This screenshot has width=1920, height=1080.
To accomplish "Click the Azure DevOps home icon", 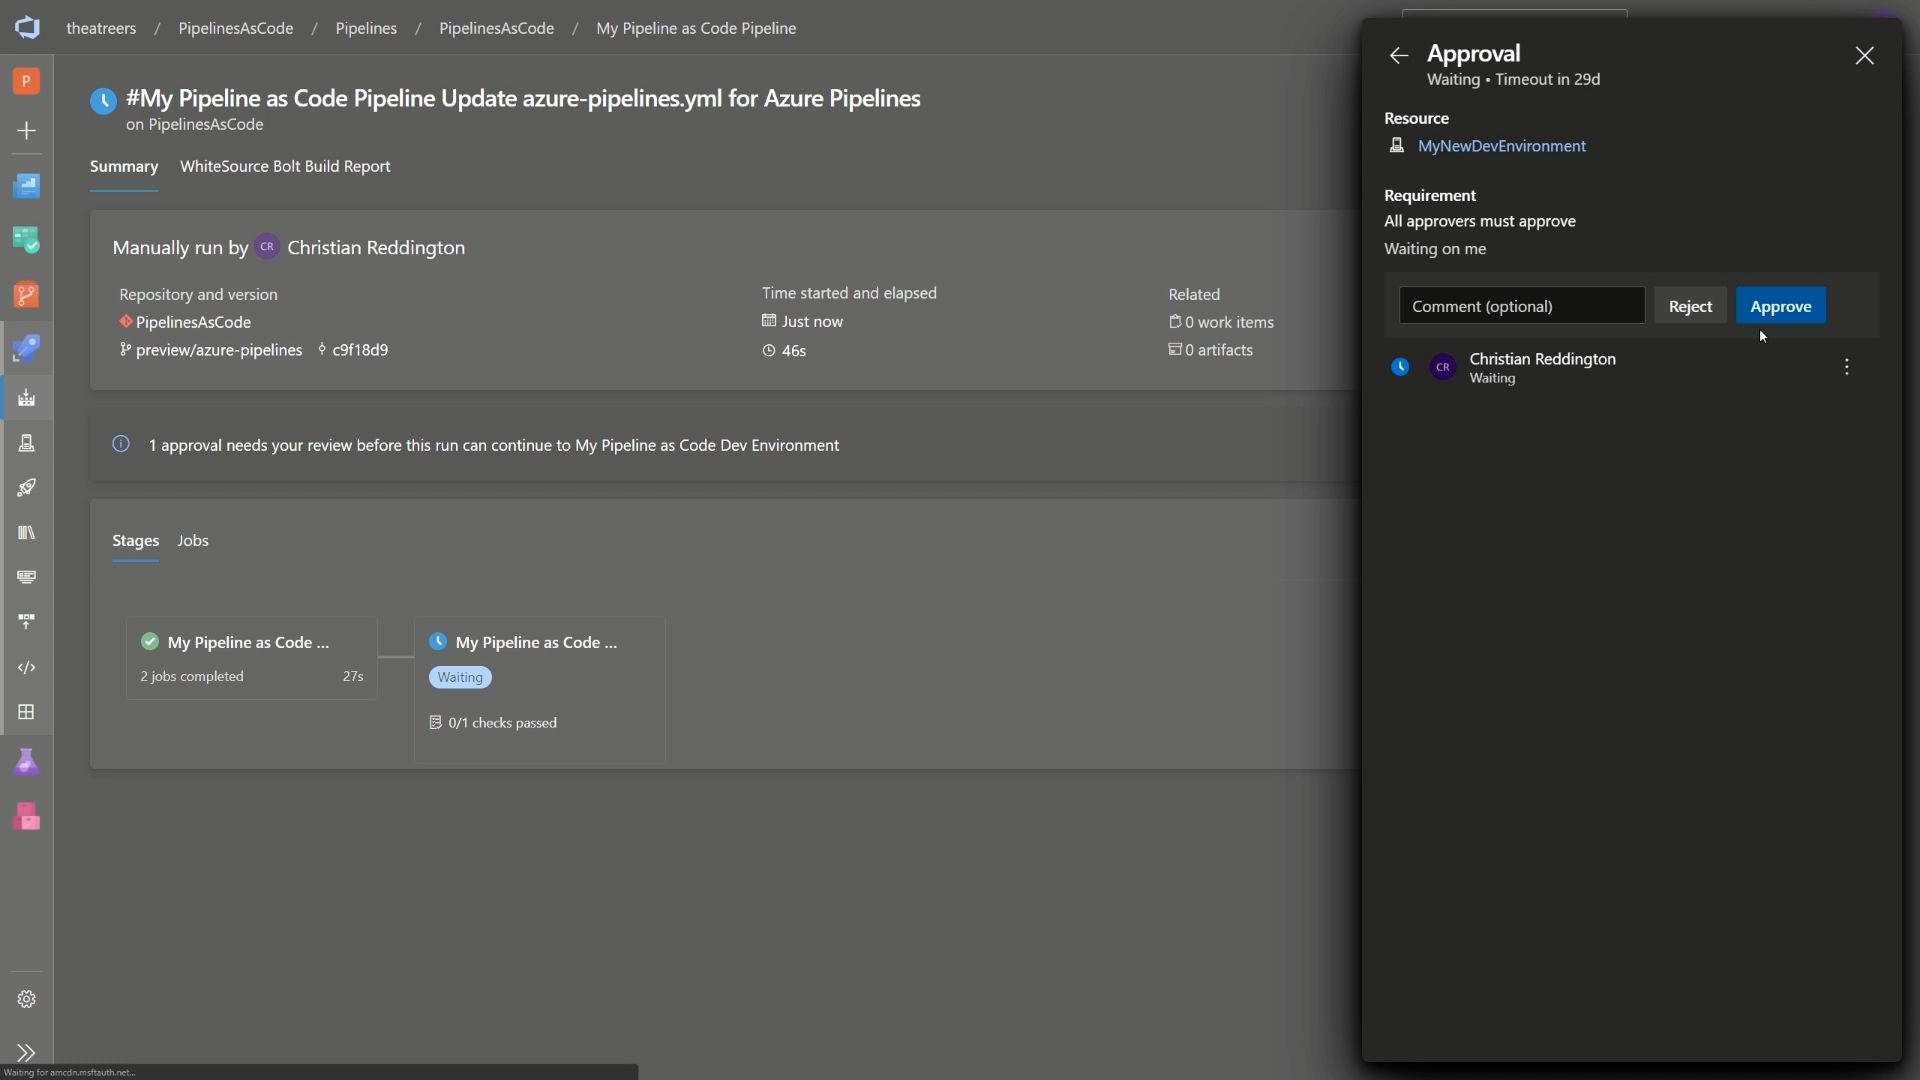I will (x=26, y=26).
